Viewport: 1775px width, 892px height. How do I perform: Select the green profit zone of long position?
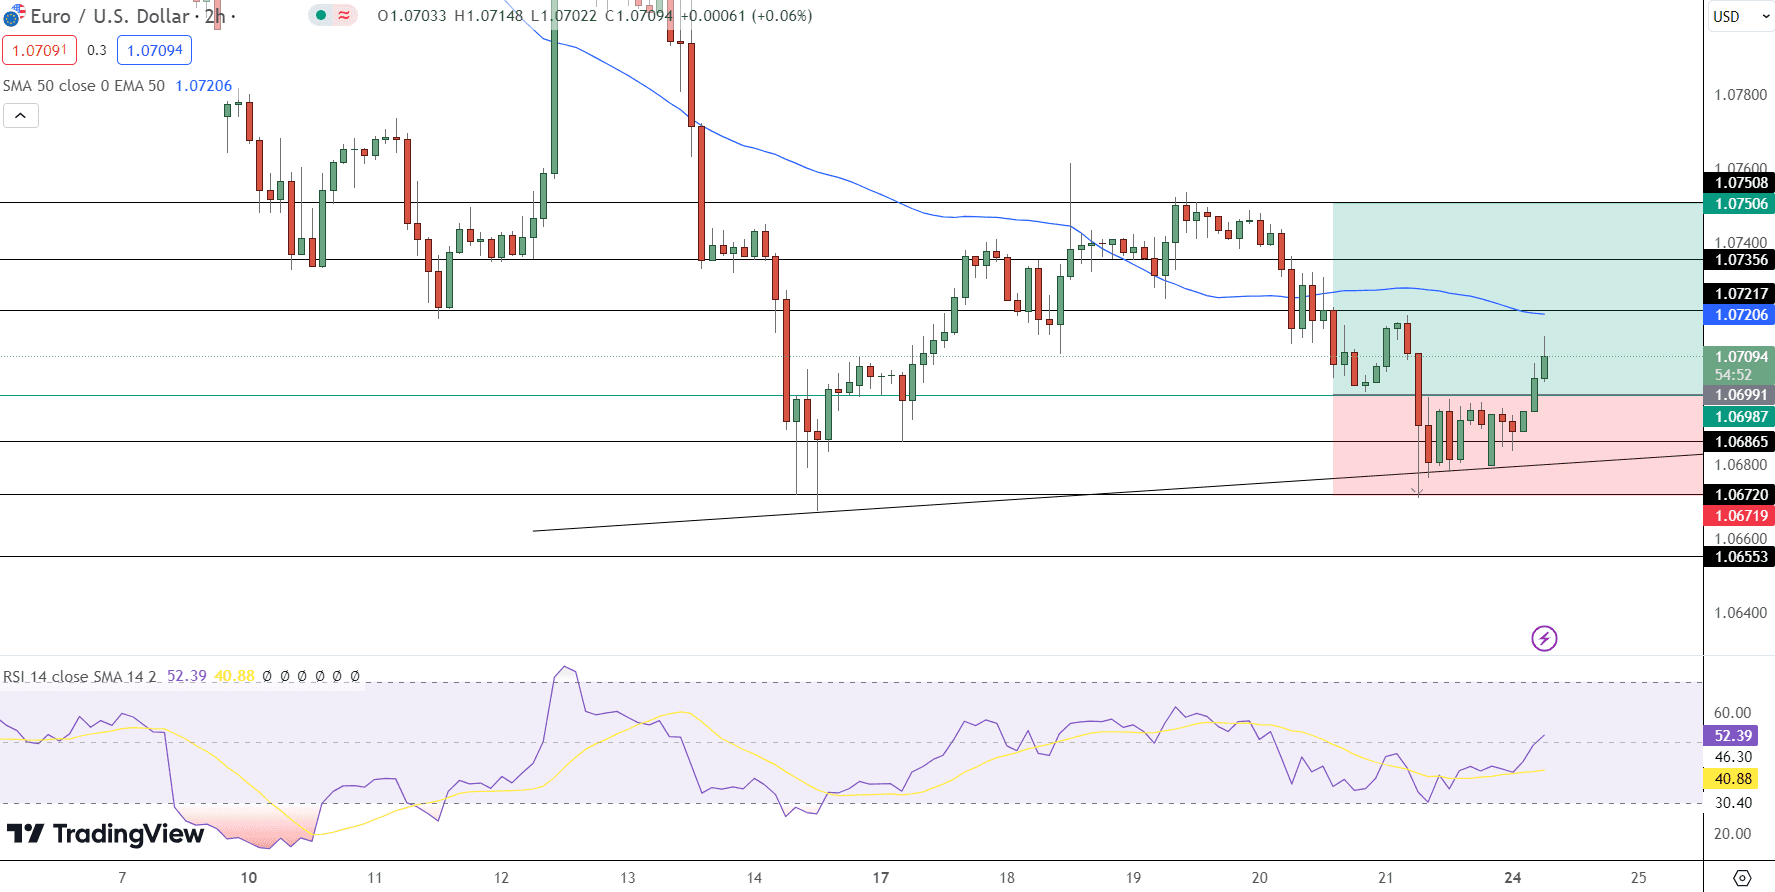(1518, 299)
